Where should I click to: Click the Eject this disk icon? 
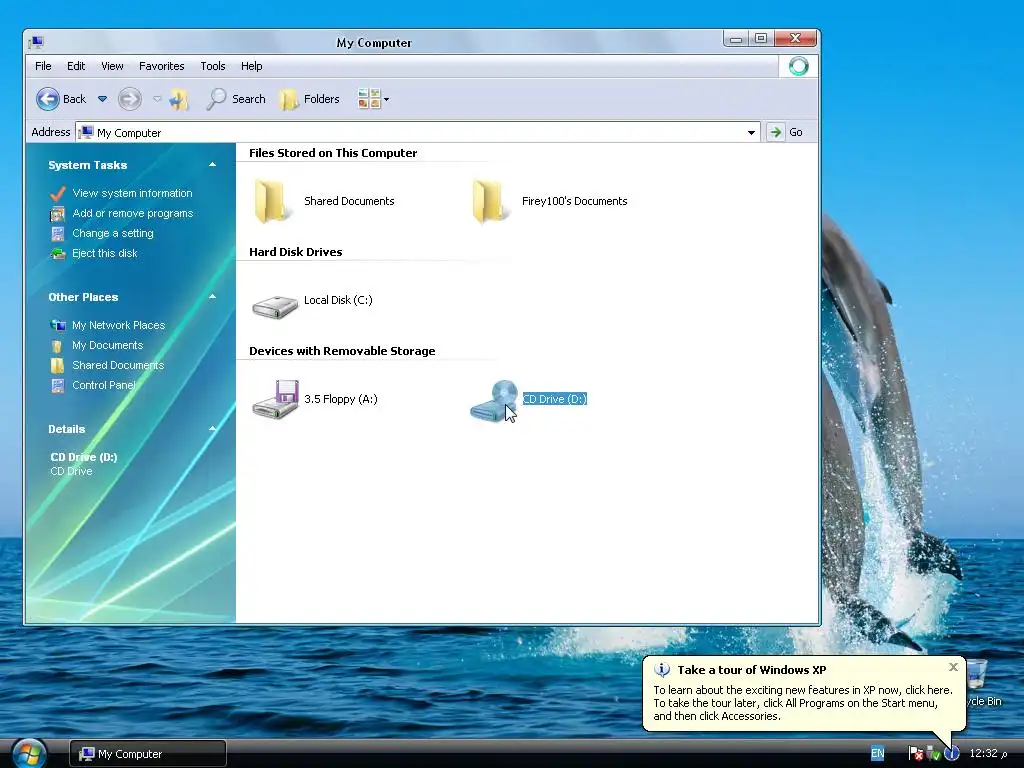click(58, 253)
